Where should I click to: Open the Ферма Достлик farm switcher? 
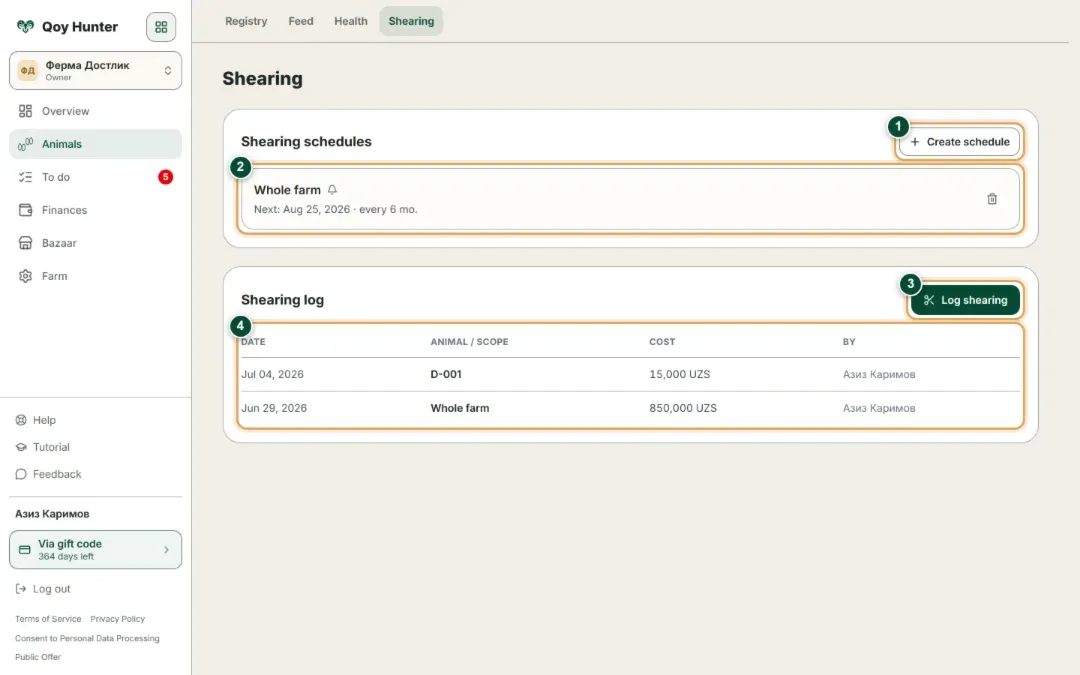95,70
